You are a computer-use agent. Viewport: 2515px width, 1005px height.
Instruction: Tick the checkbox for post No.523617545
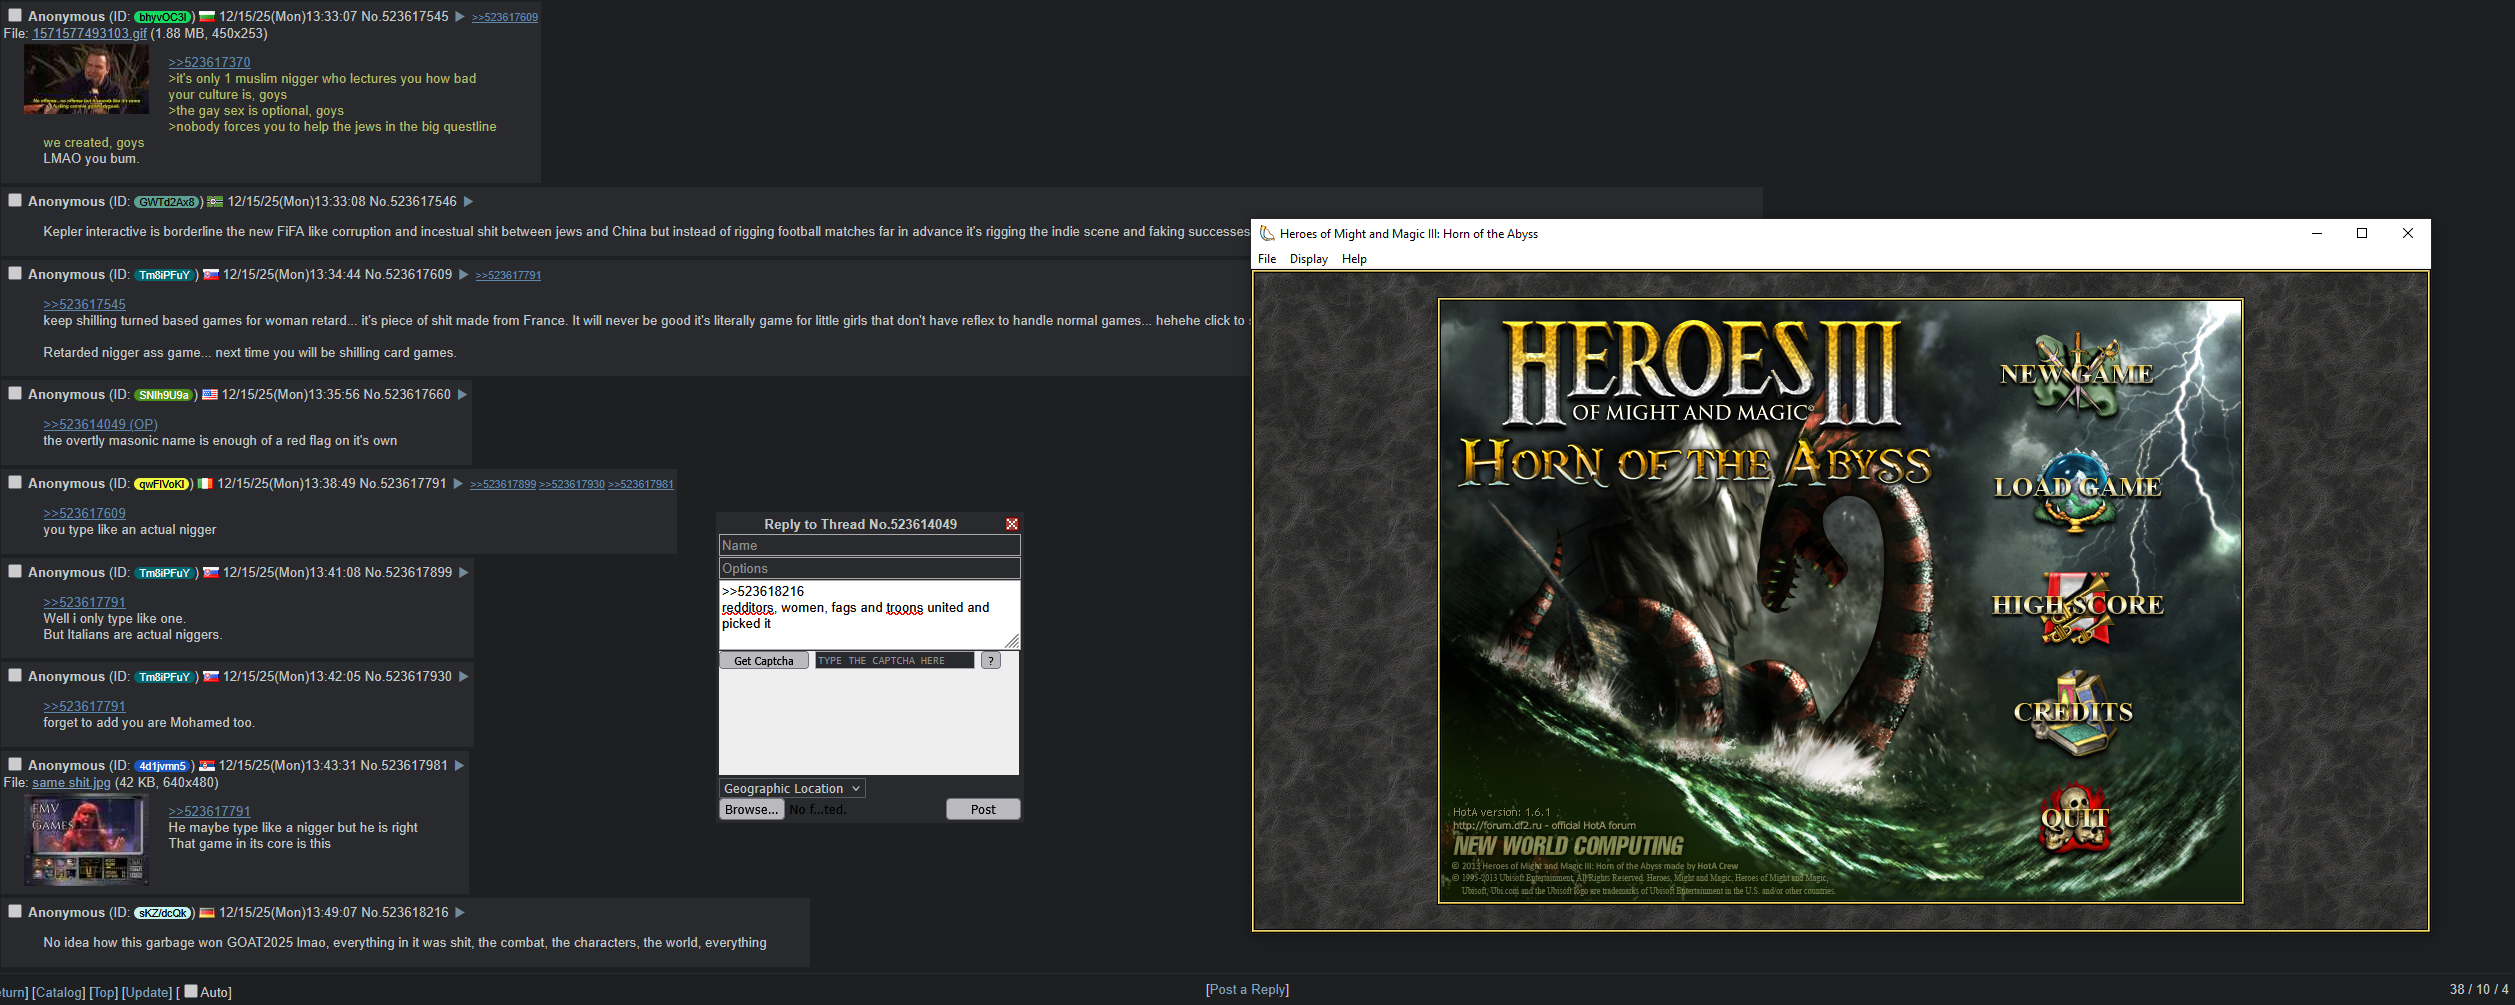[x=15, y=15]
